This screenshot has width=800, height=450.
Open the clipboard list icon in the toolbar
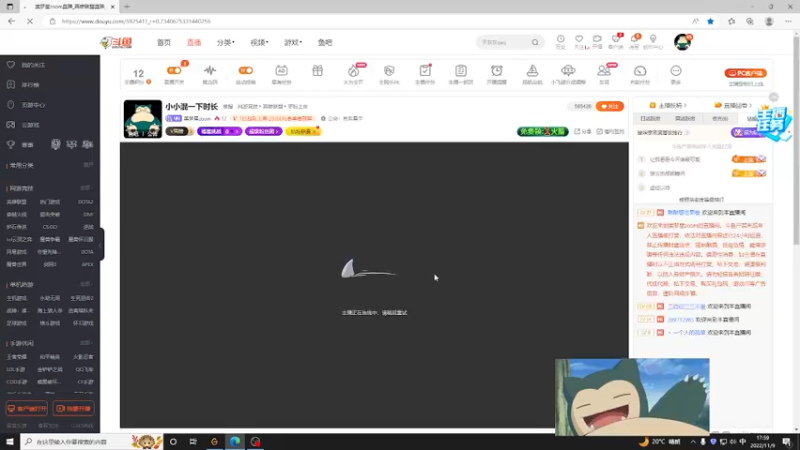click(x=461, y=70)
